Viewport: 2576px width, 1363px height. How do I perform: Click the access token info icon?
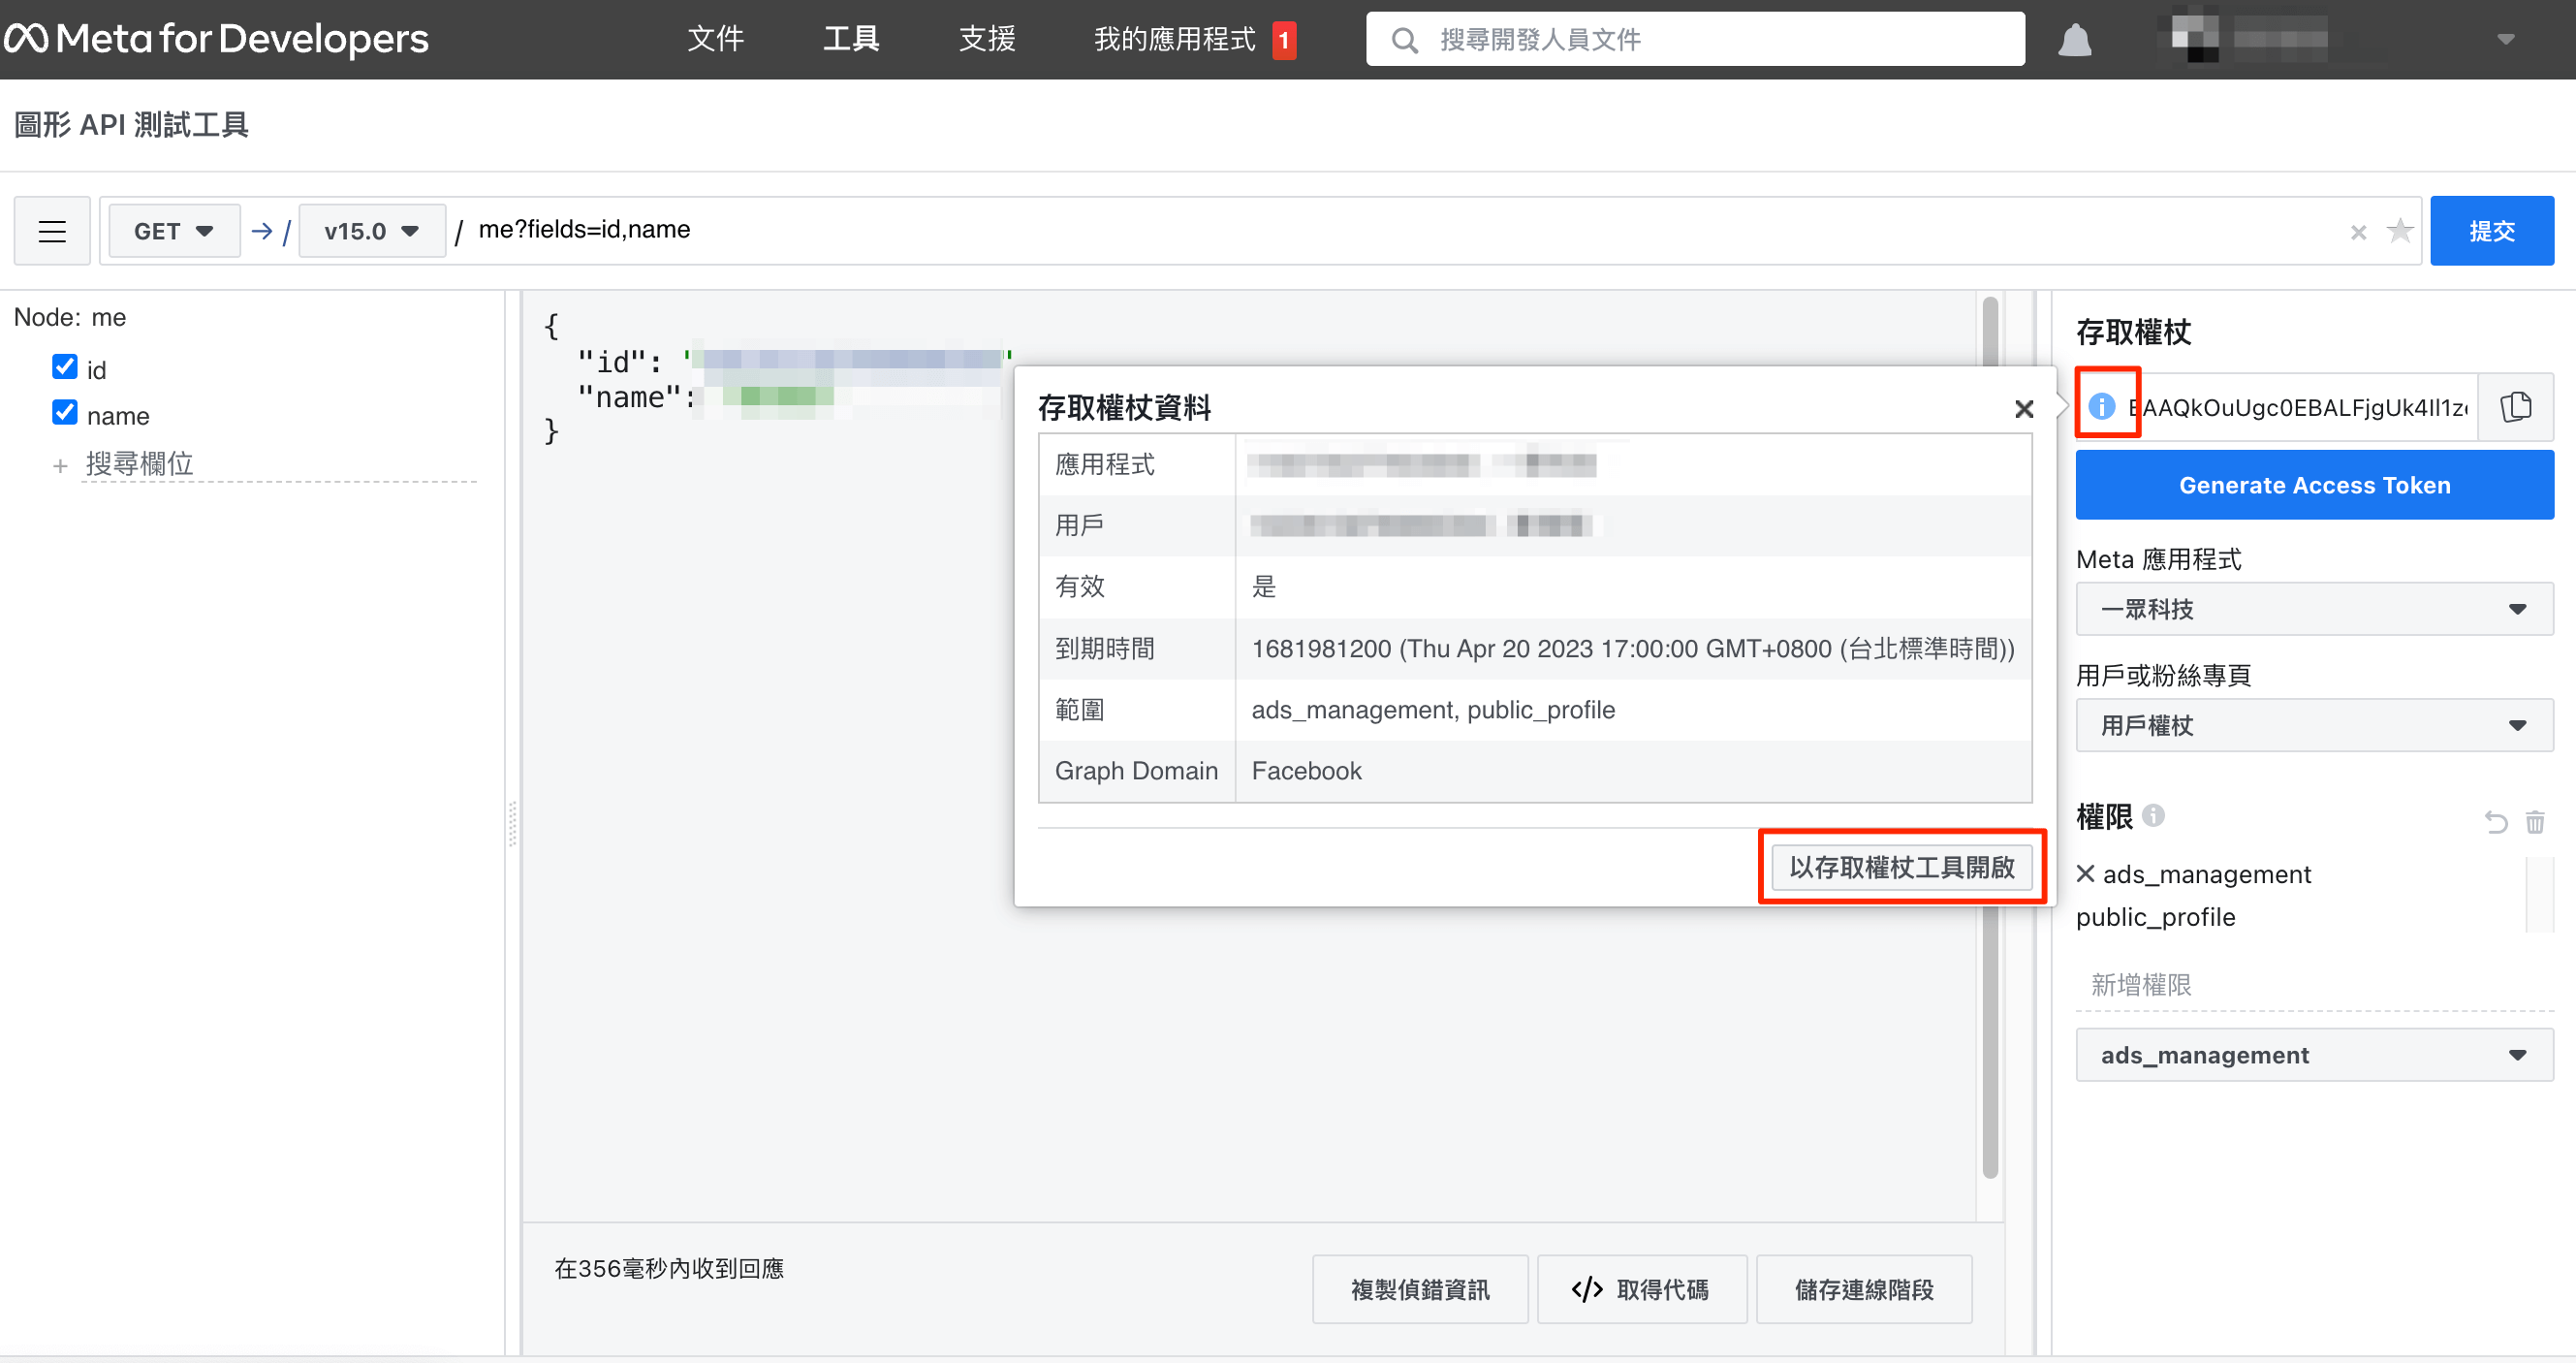2102,406
